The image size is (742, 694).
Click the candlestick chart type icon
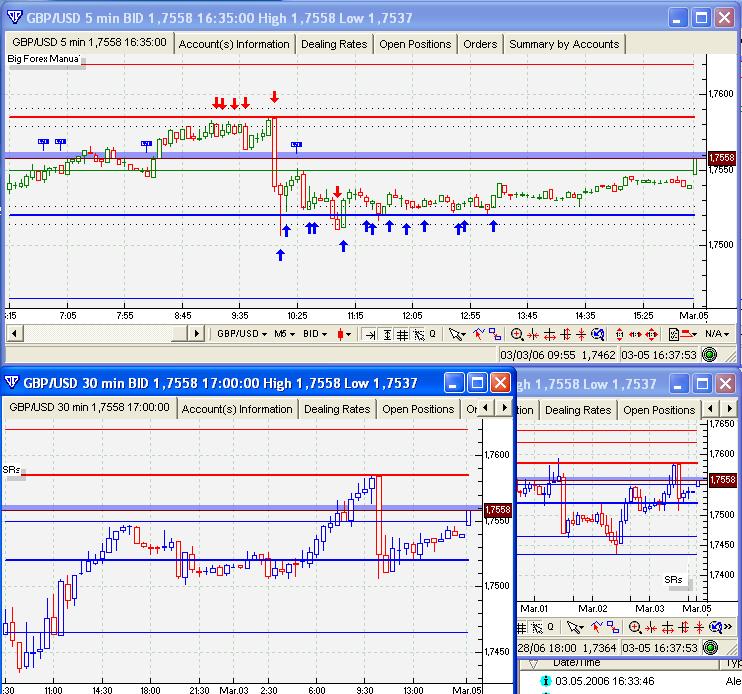coord(344,334)
